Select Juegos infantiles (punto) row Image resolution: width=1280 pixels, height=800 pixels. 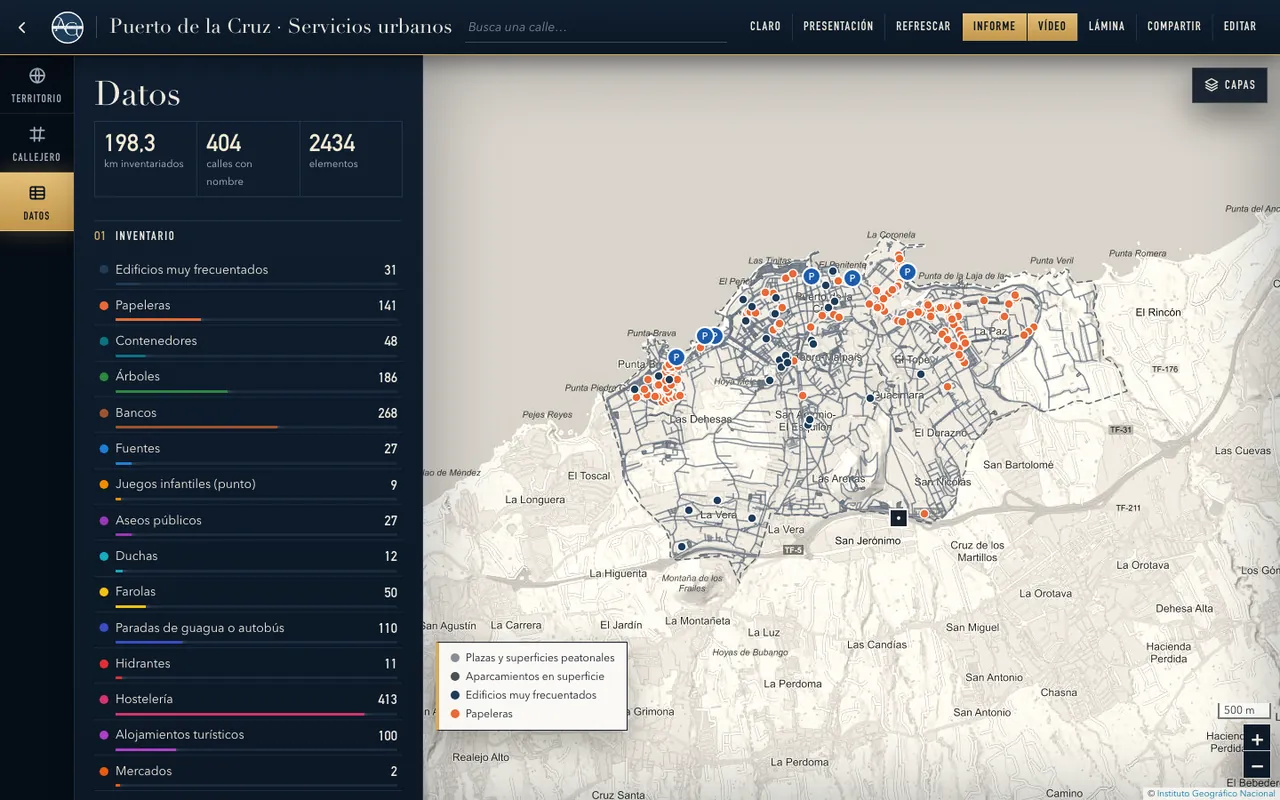click(248, 485)
